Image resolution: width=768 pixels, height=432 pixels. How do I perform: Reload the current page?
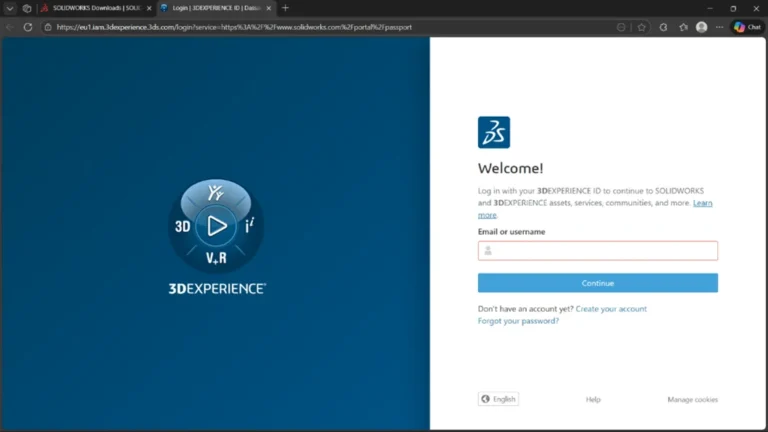pyautogui.click(x=28, y=27)
